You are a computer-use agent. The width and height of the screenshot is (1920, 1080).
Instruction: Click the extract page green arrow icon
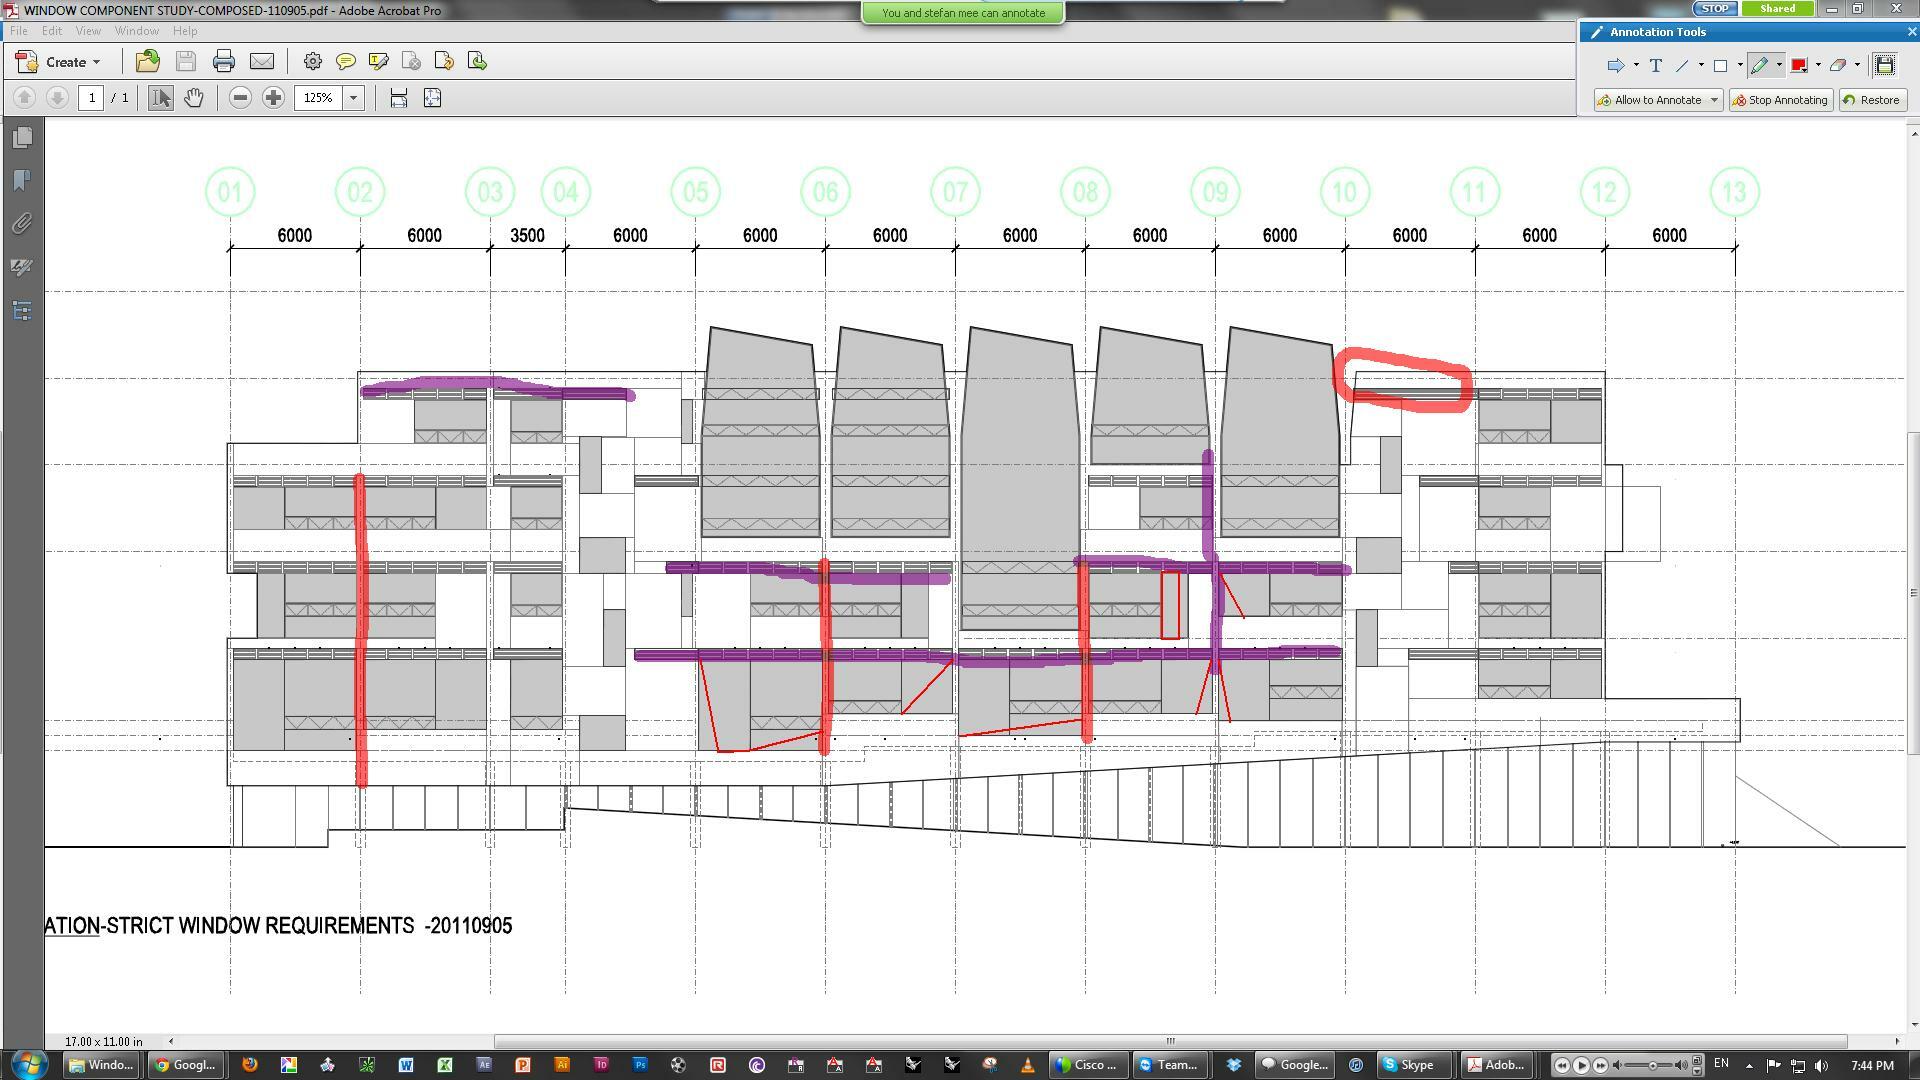coord(477,62)
